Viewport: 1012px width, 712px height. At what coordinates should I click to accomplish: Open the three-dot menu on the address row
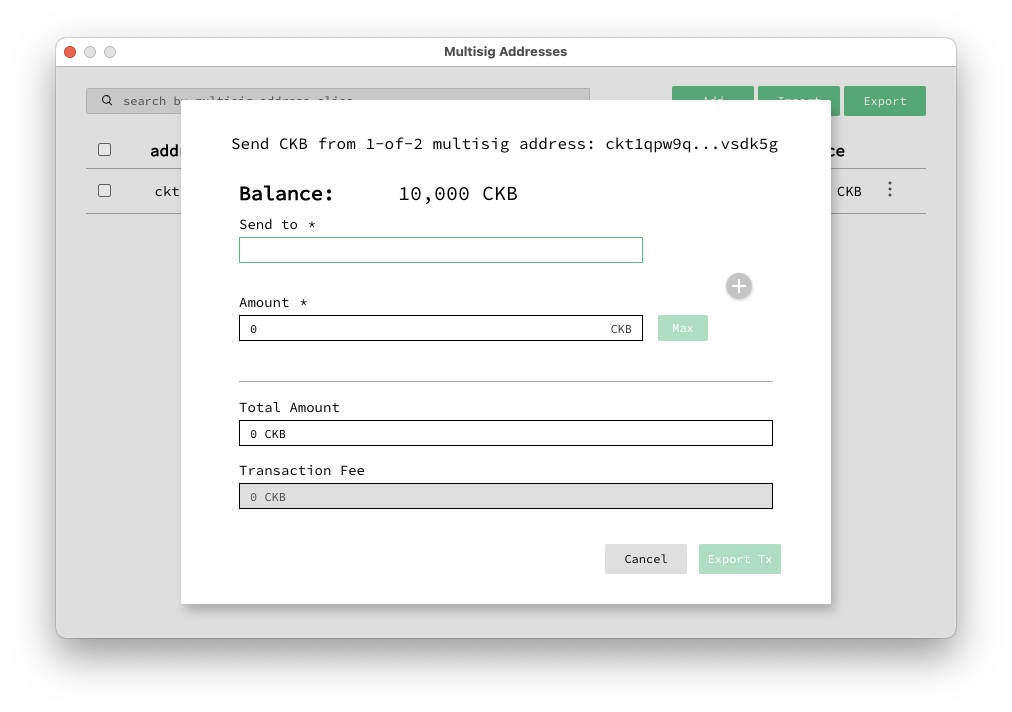click(889, 190)
